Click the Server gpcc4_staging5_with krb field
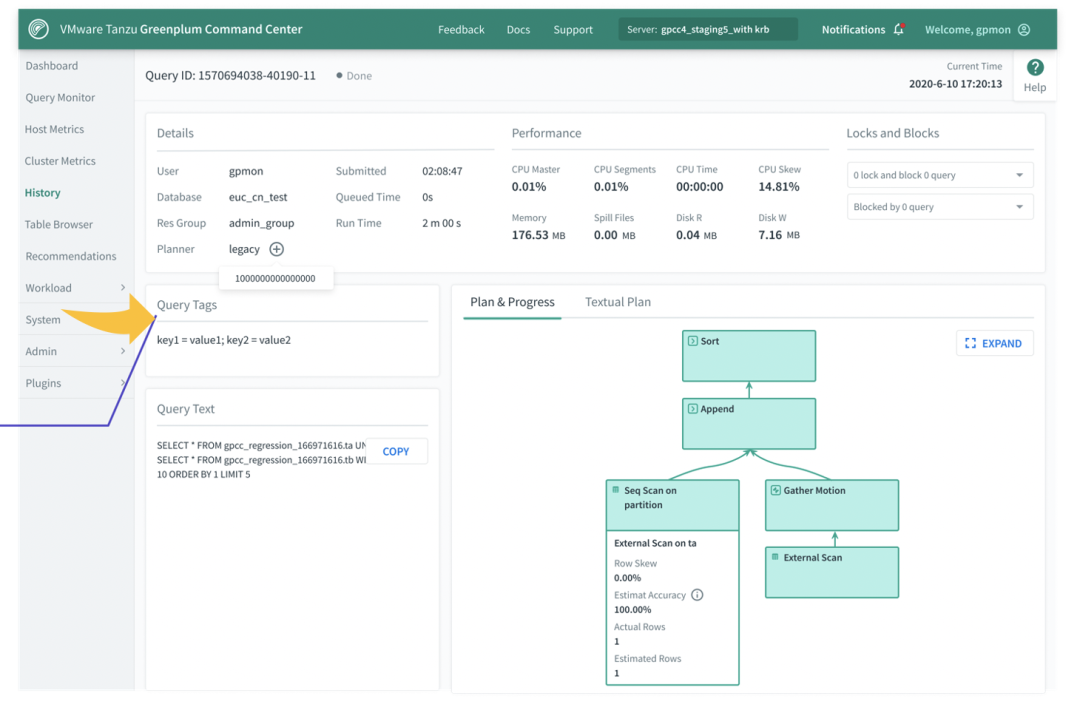 (707, 29)
